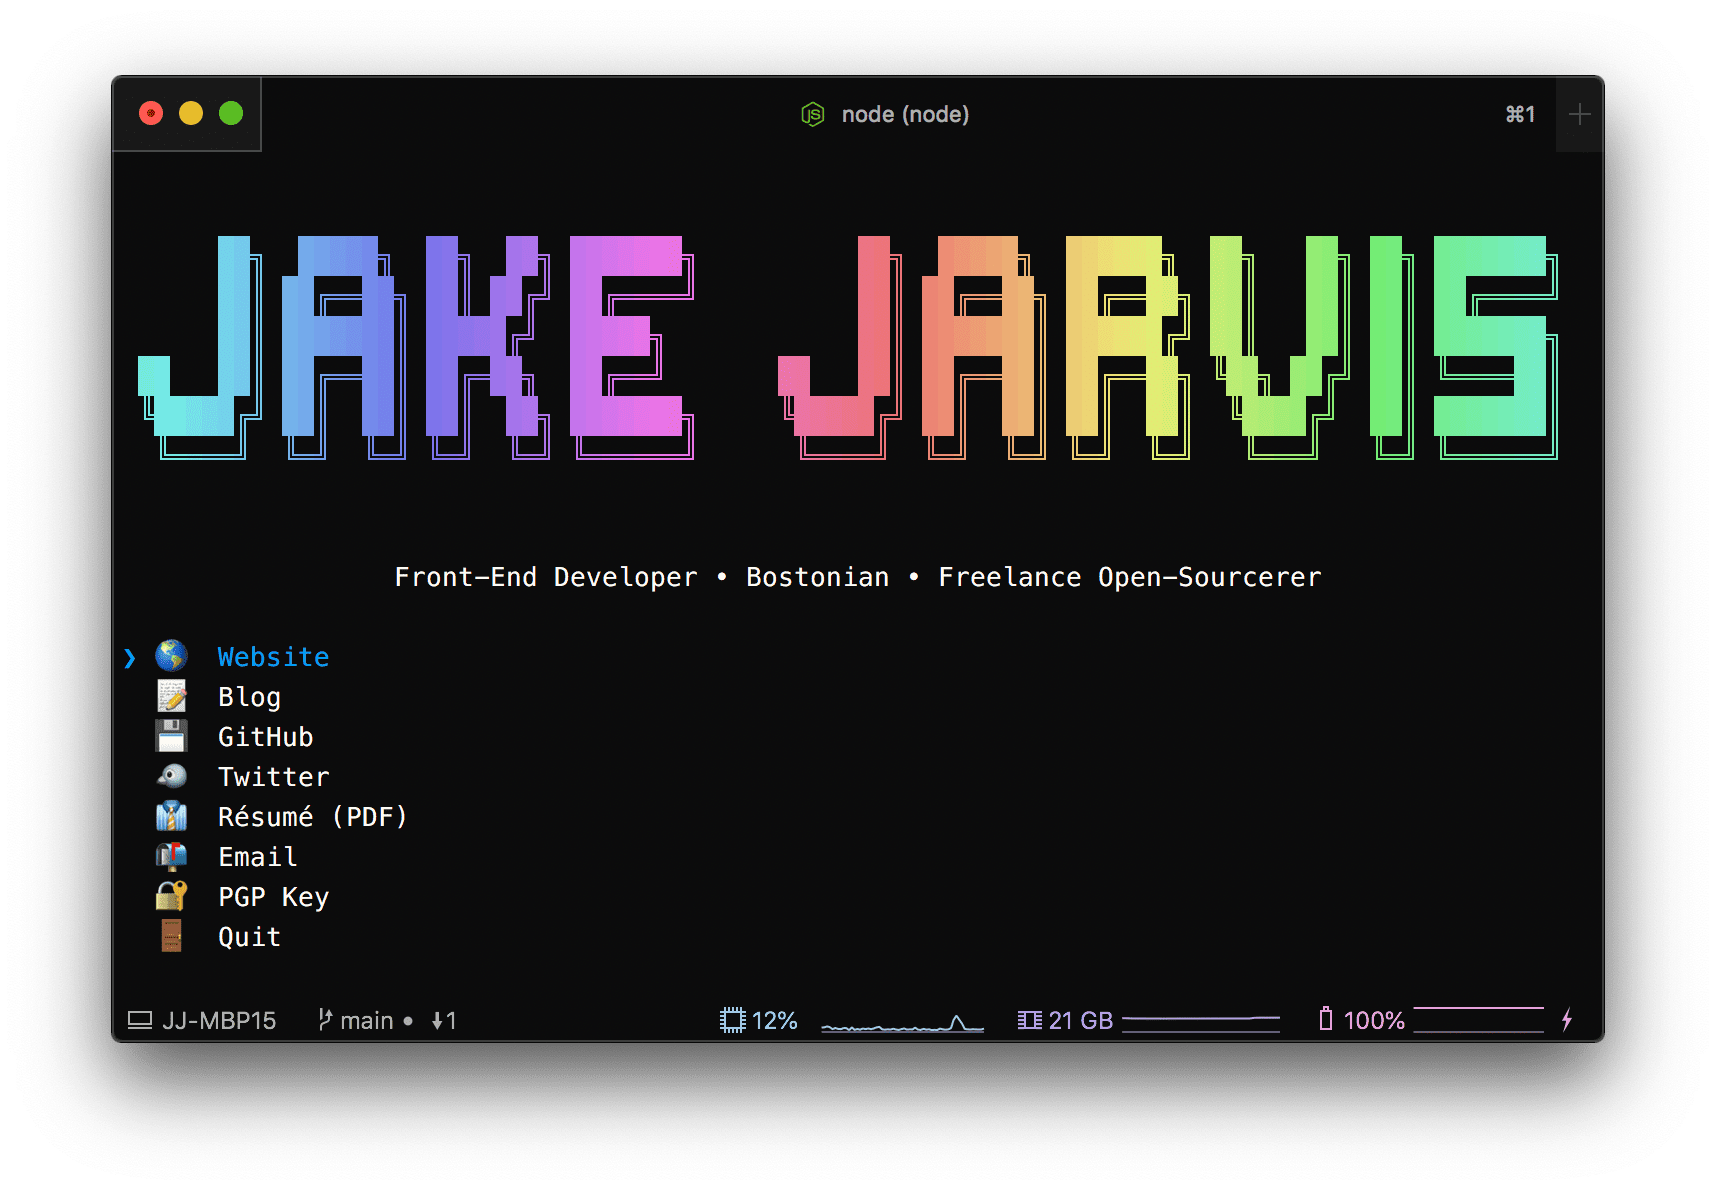The width and height of the screenshot is (1716, 1190).
Task: Click the floppy disk icon beside GitHub
Action: (x=171, y=736)
